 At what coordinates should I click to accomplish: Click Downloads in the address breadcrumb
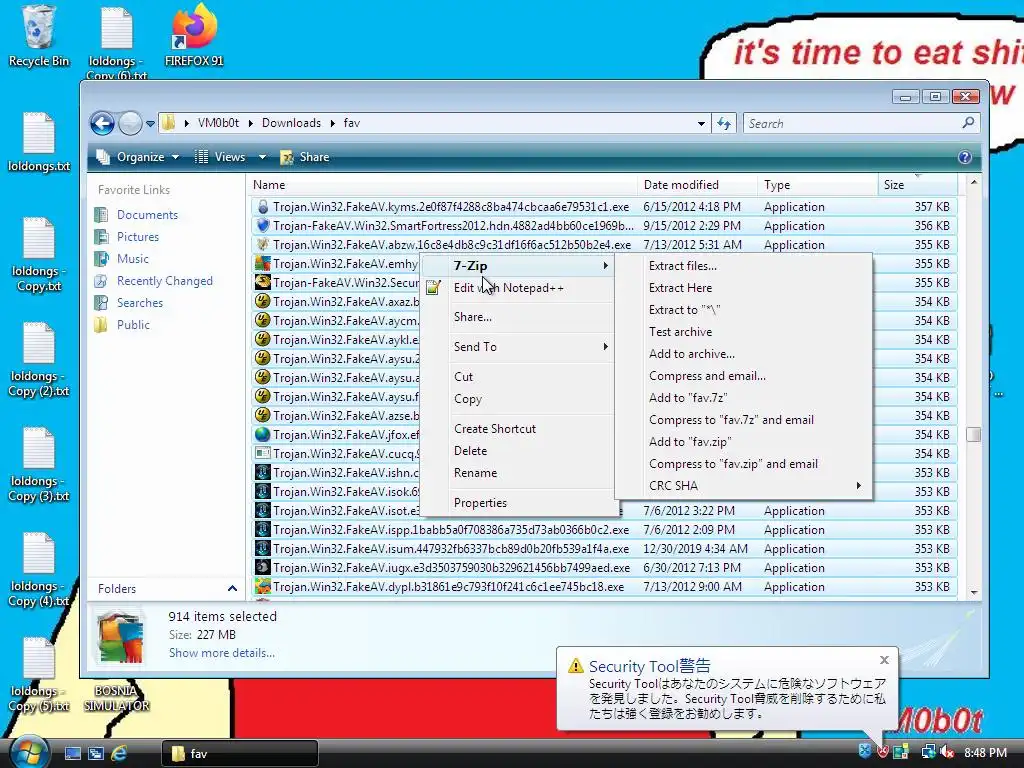(x=291, y=123)
